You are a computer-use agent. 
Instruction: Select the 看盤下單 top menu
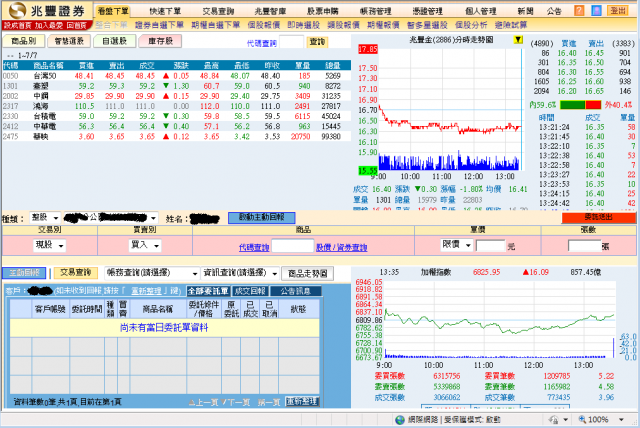click(113, 11)
